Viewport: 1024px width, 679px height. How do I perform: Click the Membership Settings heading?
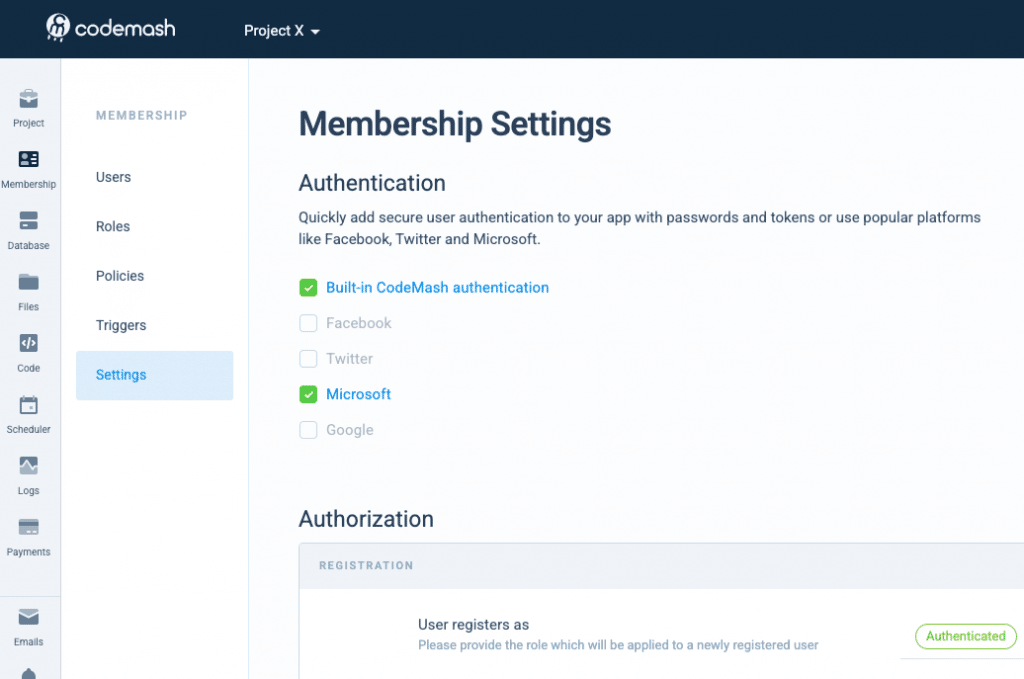(455, 124)
